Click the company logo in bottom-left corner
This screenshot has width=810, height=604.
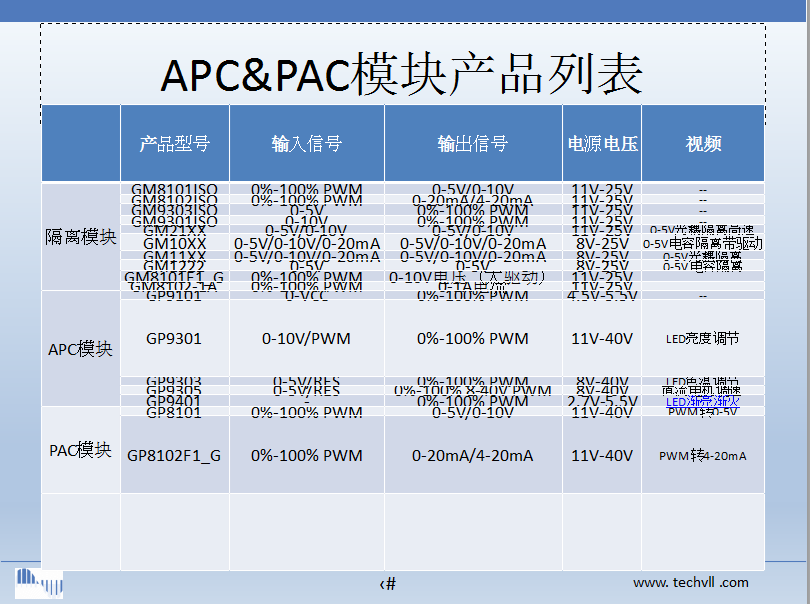click(39, 582)
